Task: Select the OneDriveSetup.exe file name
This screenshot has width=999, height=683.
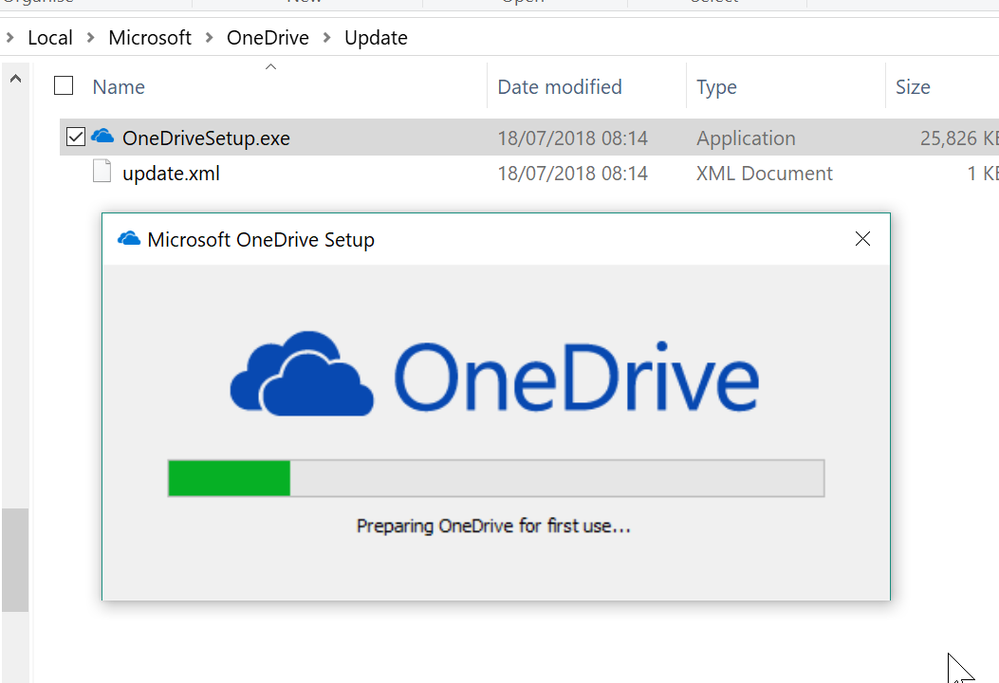Action: click(206, 138)
